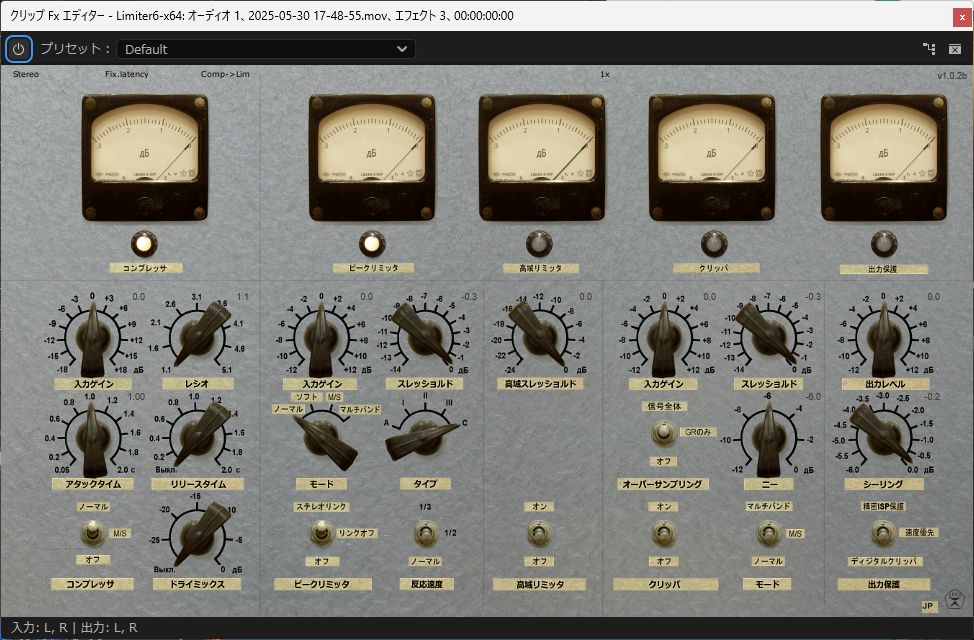Click the clipper oversampling mode switch
Image resolution: width=974 pixels, height=640 pixels.
tap(660, 433)
